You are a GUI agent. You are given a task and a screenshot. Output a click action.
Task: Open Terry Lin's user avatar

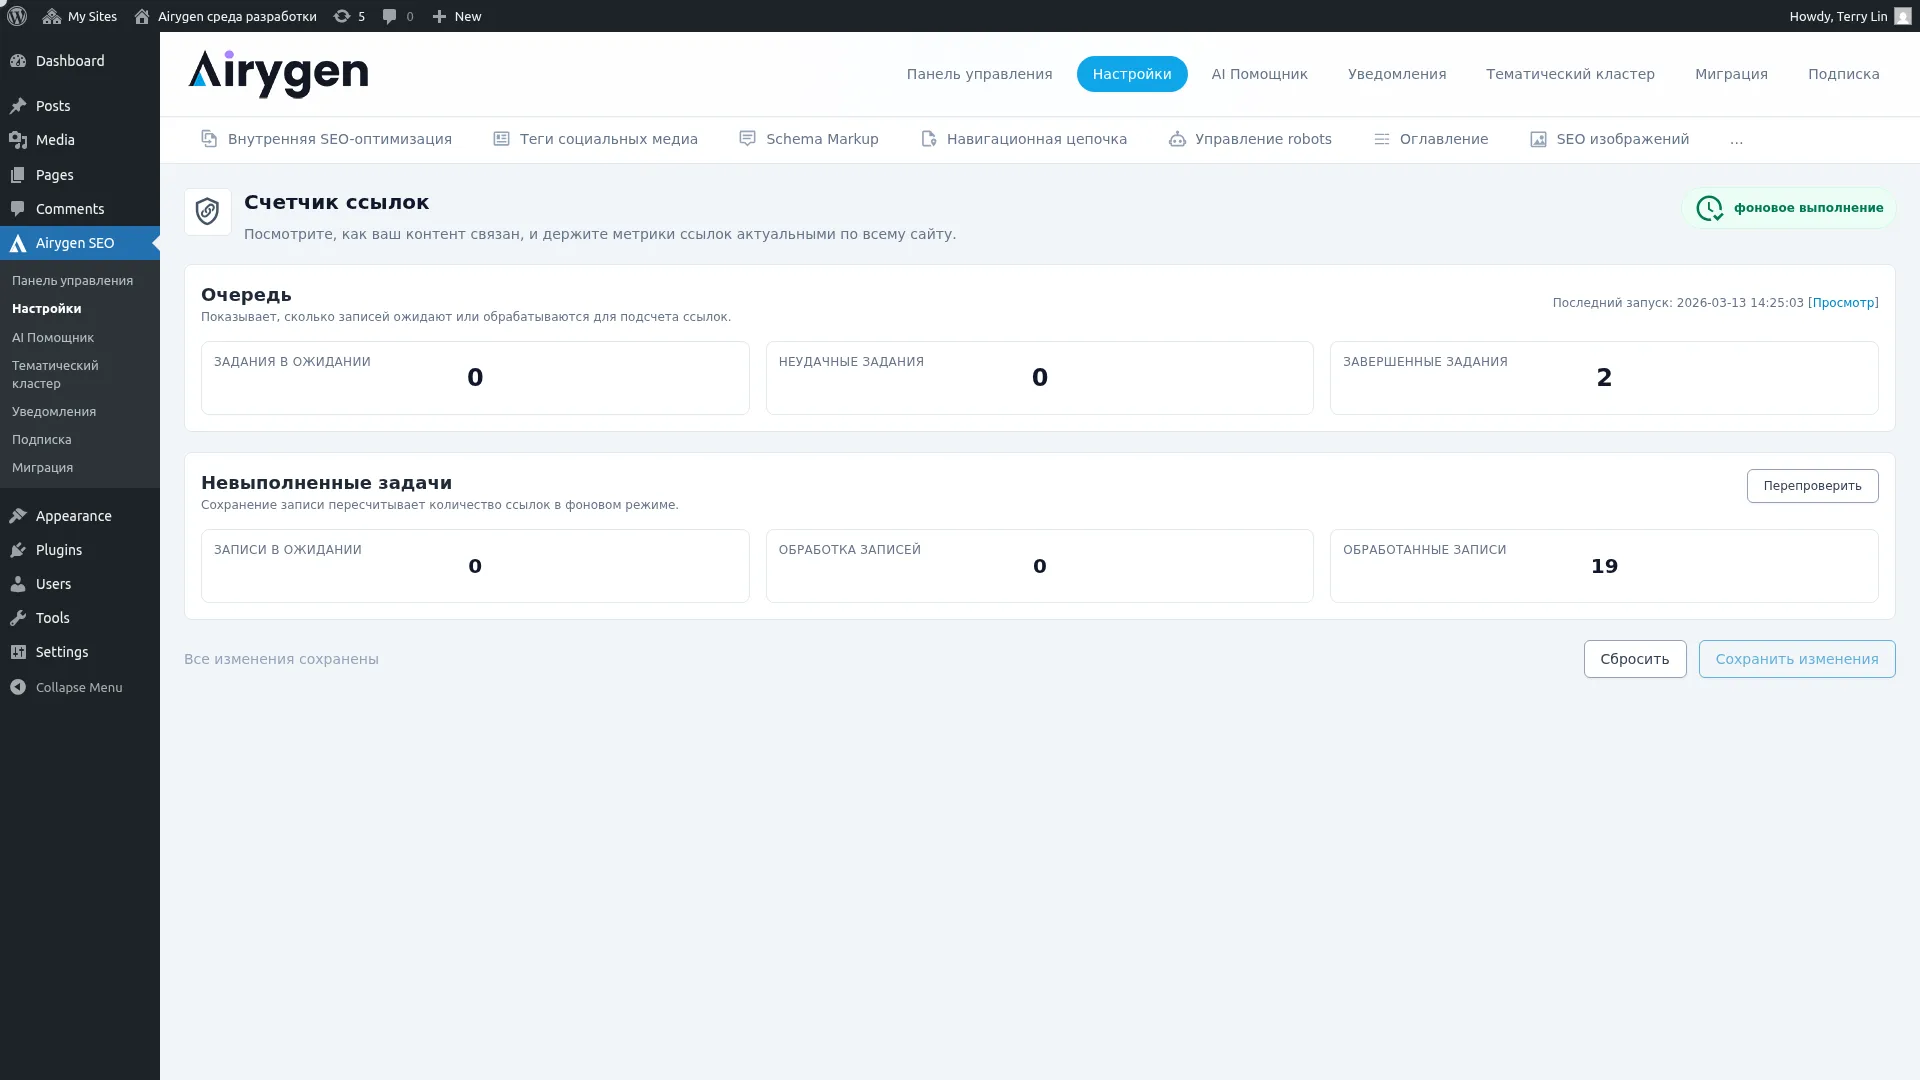(1902, 16)
